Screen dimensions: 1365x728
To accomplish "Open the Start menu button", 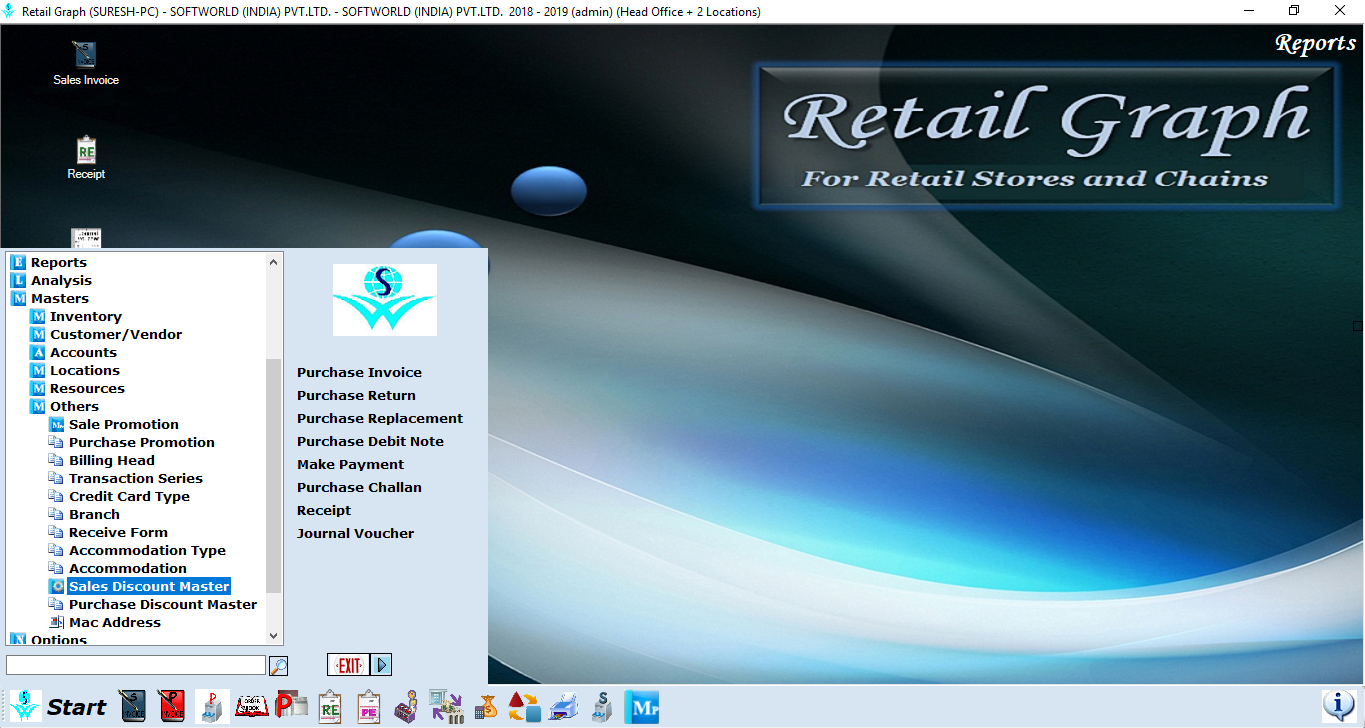I will (x=76, y=707).
